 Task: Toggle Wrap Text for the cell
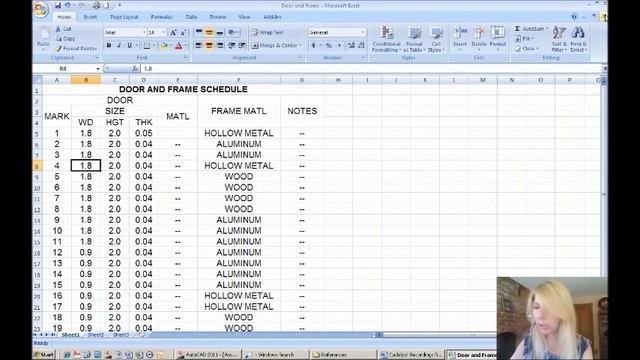tap(267, 32)
